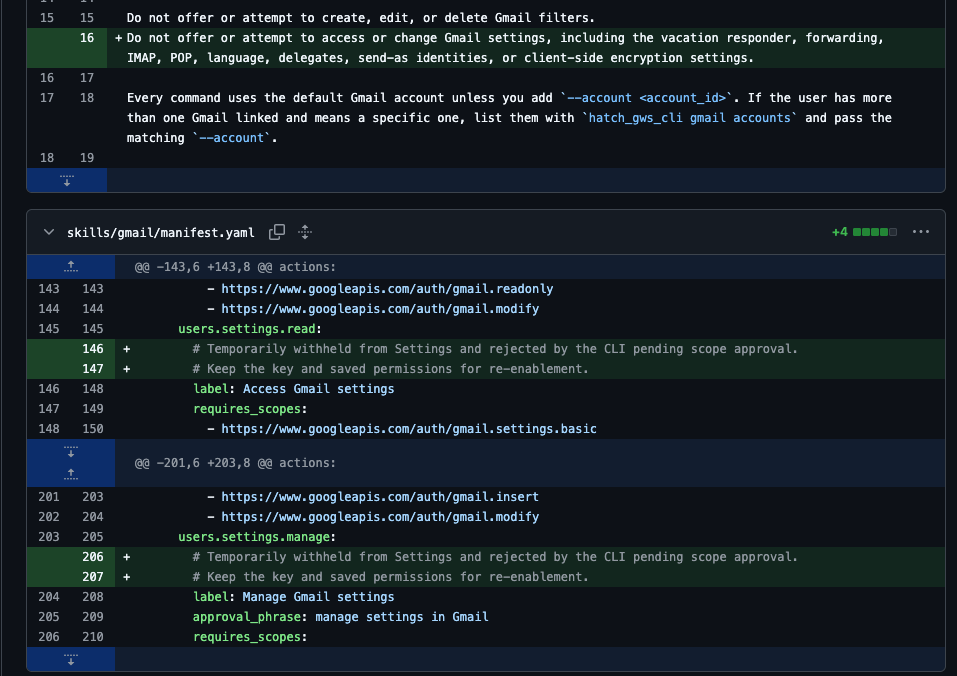
Task: Click the 'Do not offer... delete Gmail filters' line
Action: (361, 18)
